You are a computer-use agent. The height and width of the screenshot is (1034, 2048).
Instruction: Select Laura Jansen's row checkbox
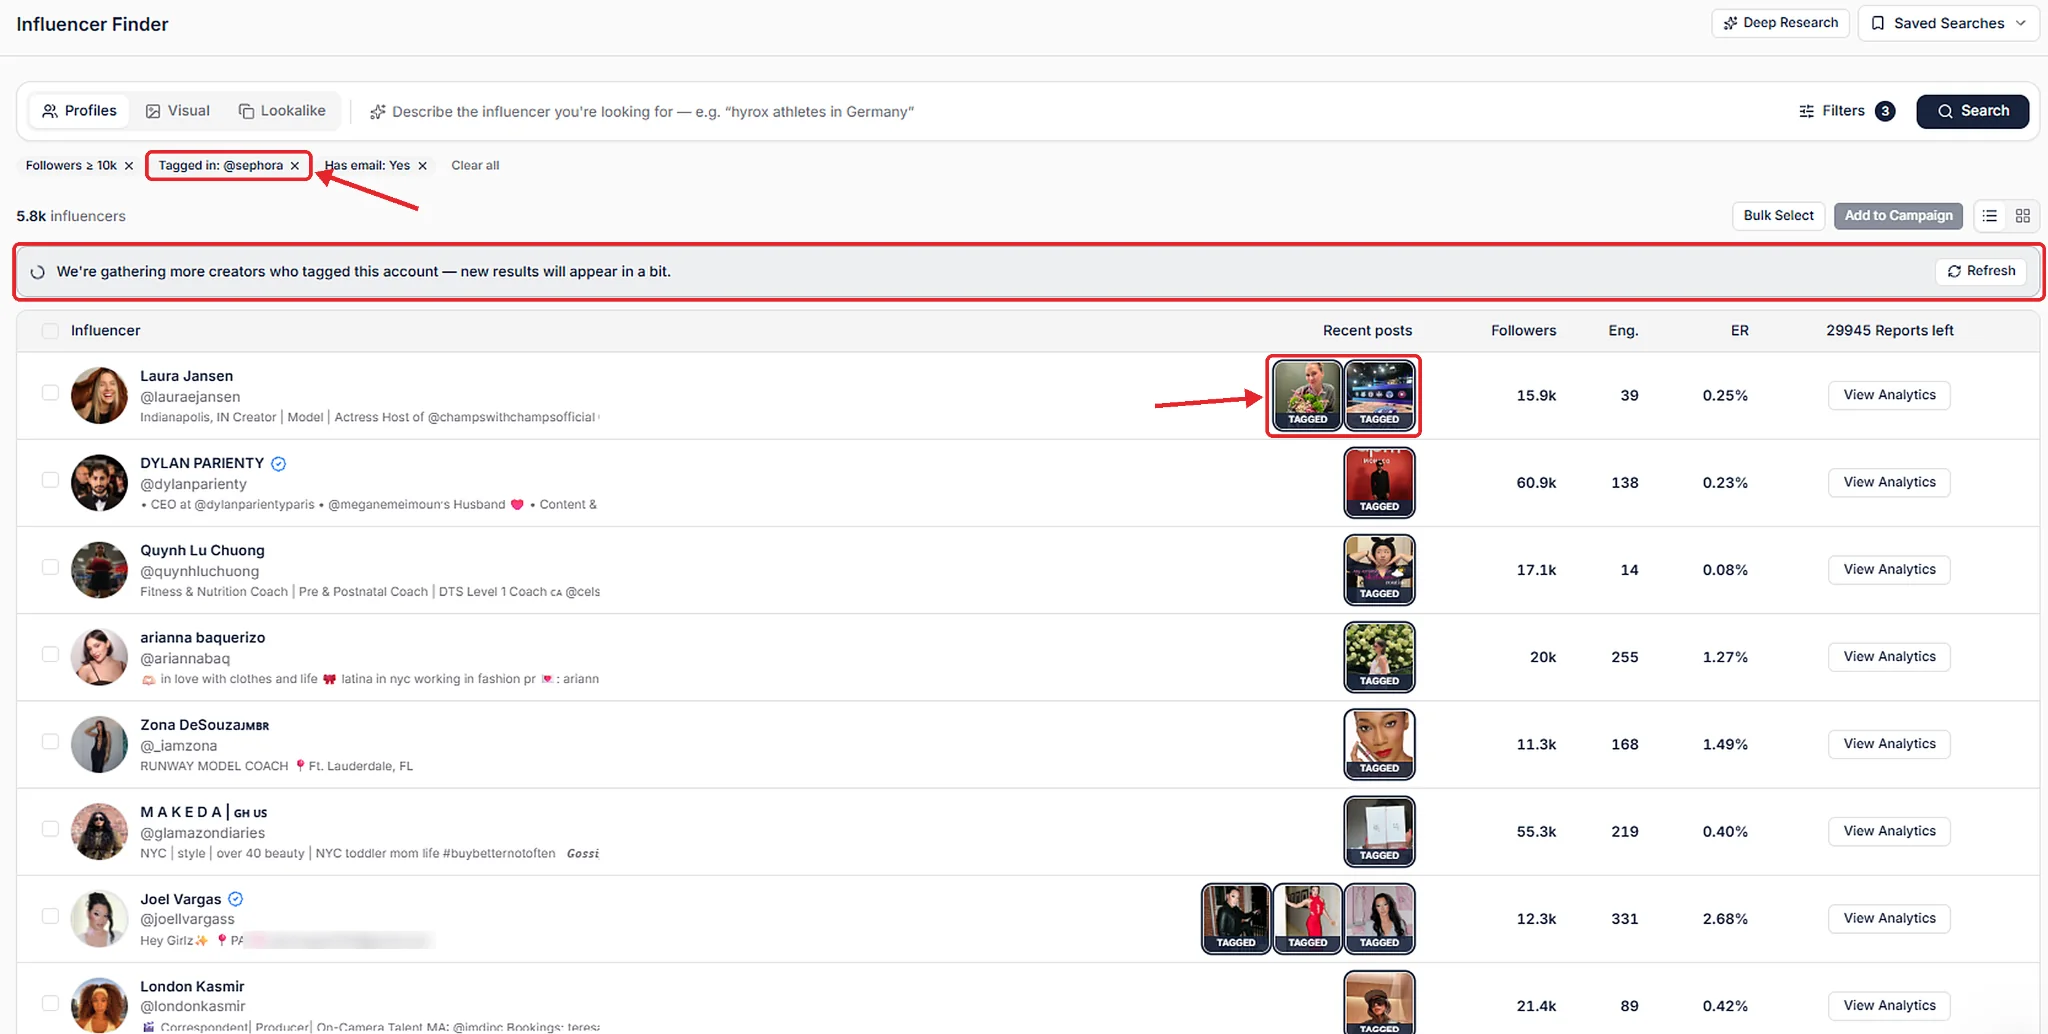coord(50,393)
